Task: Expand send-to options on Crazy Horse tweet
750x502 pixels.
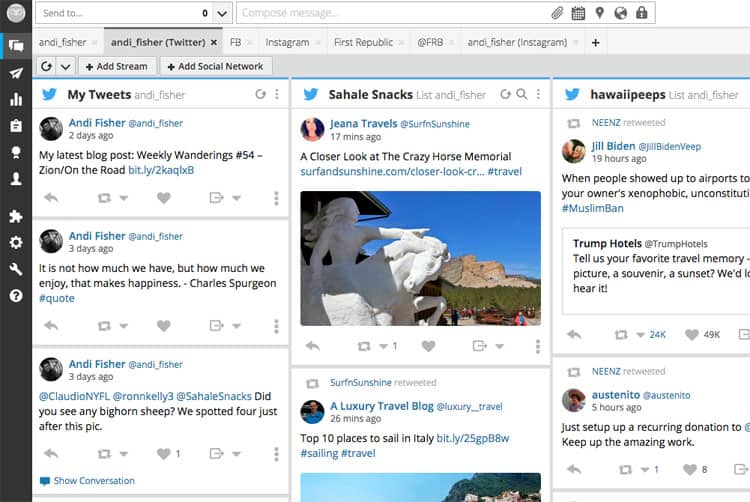Action: 499,346
